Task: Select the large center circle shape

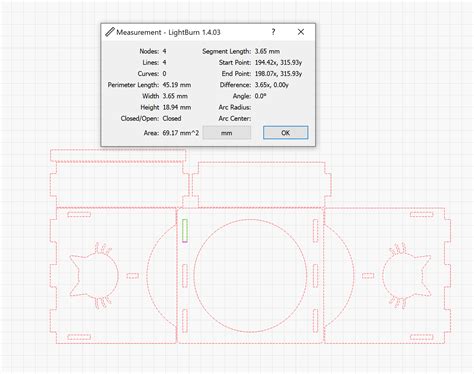Action: (250, 276)
